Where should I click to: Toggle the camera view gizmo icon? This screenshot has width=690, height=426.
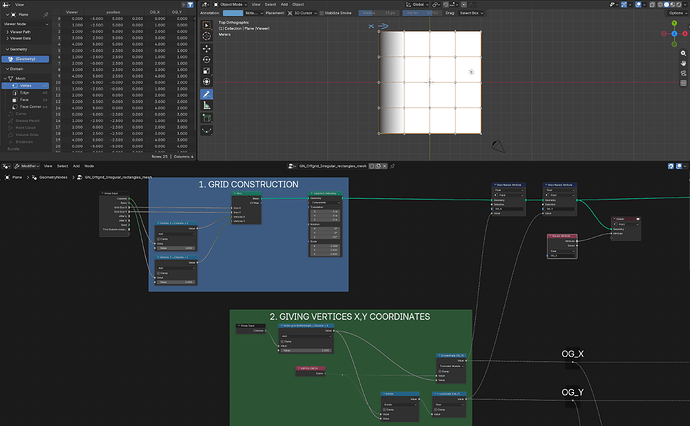(683, 73)
